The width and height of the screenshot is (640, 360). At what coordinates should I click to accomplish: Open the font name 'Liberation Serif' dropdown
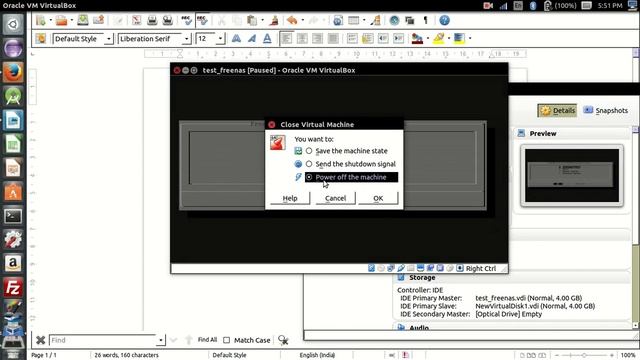coord(187,39)
